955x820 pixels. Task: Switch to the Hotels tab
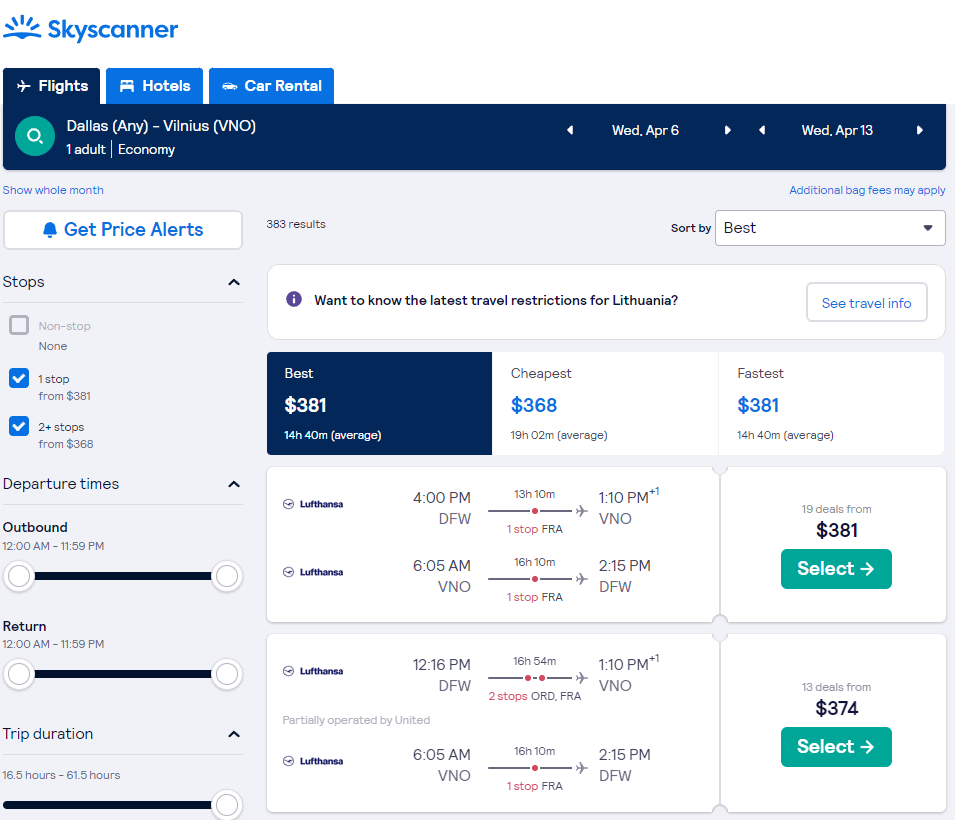155,86
